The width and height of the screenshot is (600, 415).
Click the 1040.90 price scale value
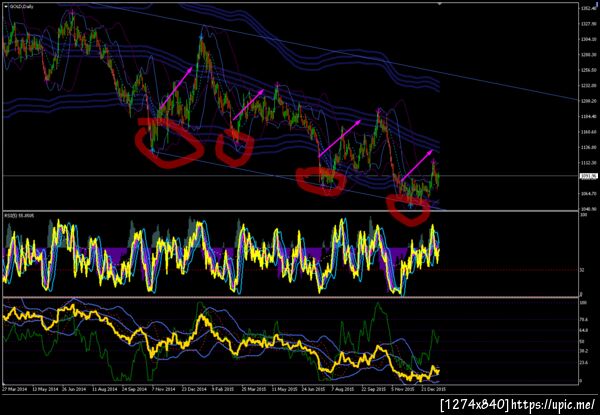coord(587,209)
